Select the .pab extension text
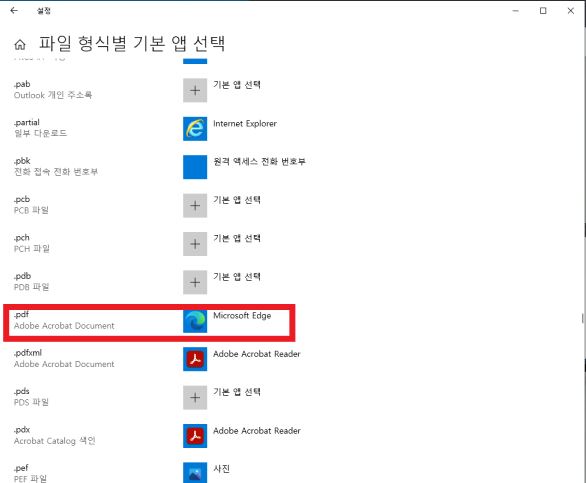Image resolution: width=586 pixels, height=483 pixels. click(x=22, y=84)
